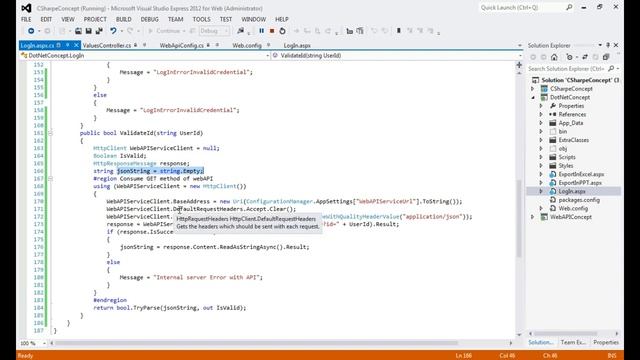Expand the CSharpeConcept project node
Screen dimensions: 640x360
coord(533,89)
